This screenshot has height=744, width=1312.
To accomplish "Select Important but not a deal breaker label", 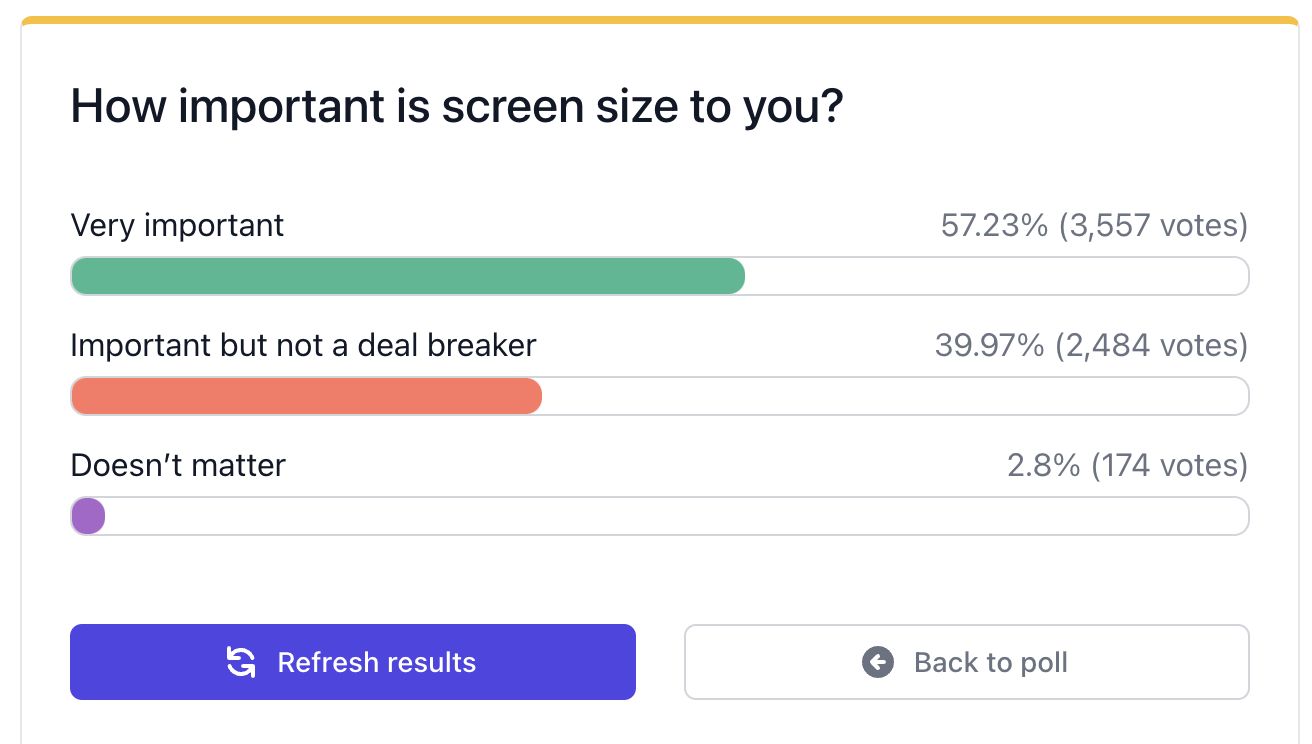I will [x=303, y=345].
